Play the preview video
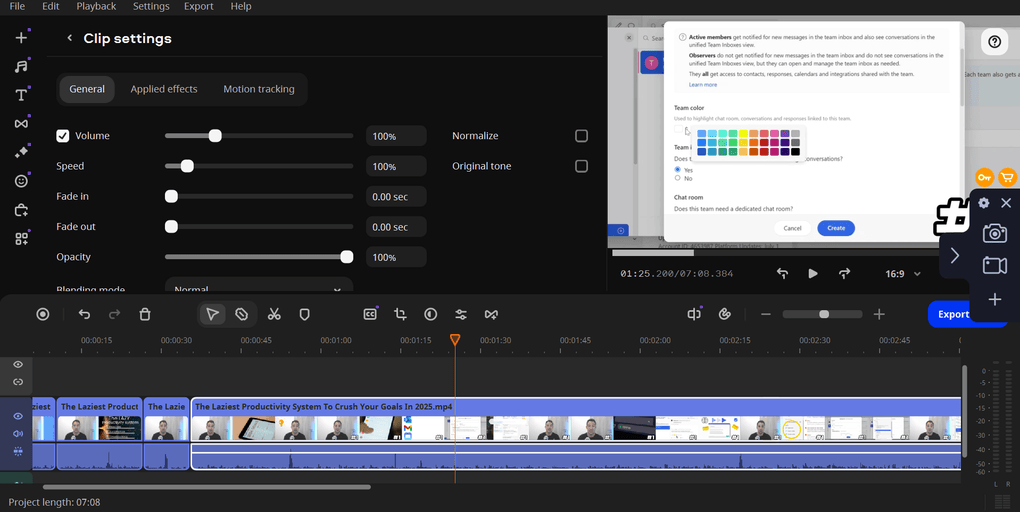The width and height of the screenshot is (1020, 512). [812, 274]
